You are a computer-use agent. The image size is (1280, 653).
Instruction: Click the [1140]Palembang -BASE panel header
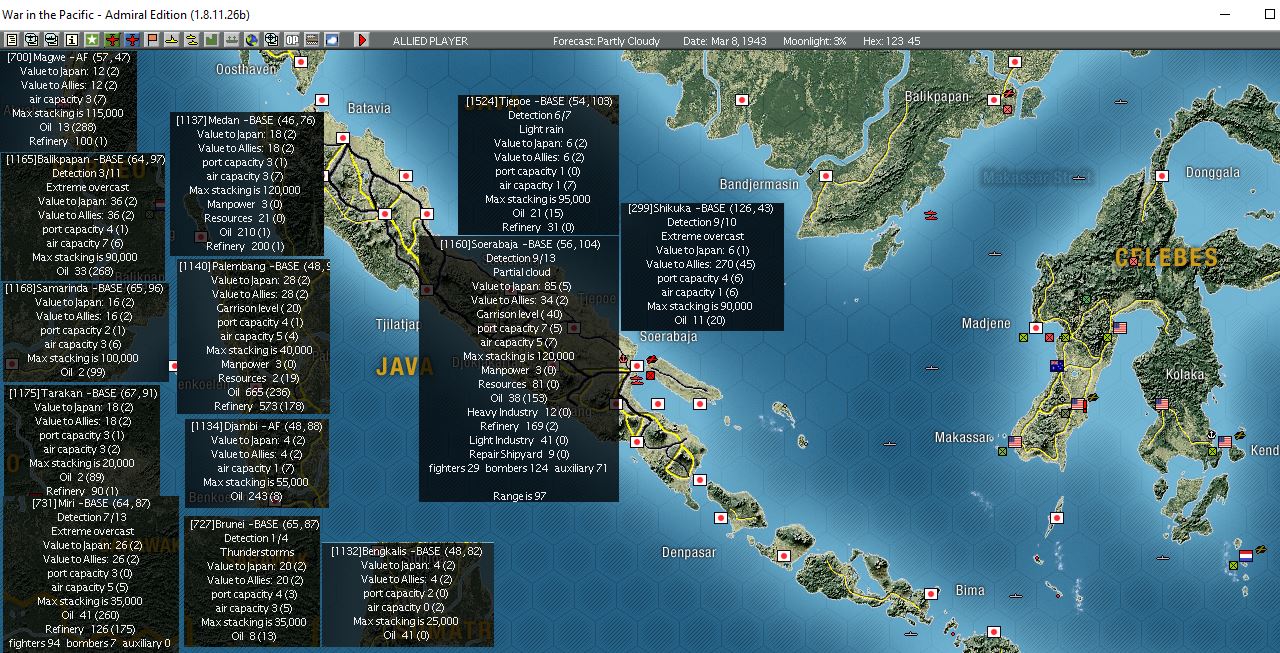(255, 267)
